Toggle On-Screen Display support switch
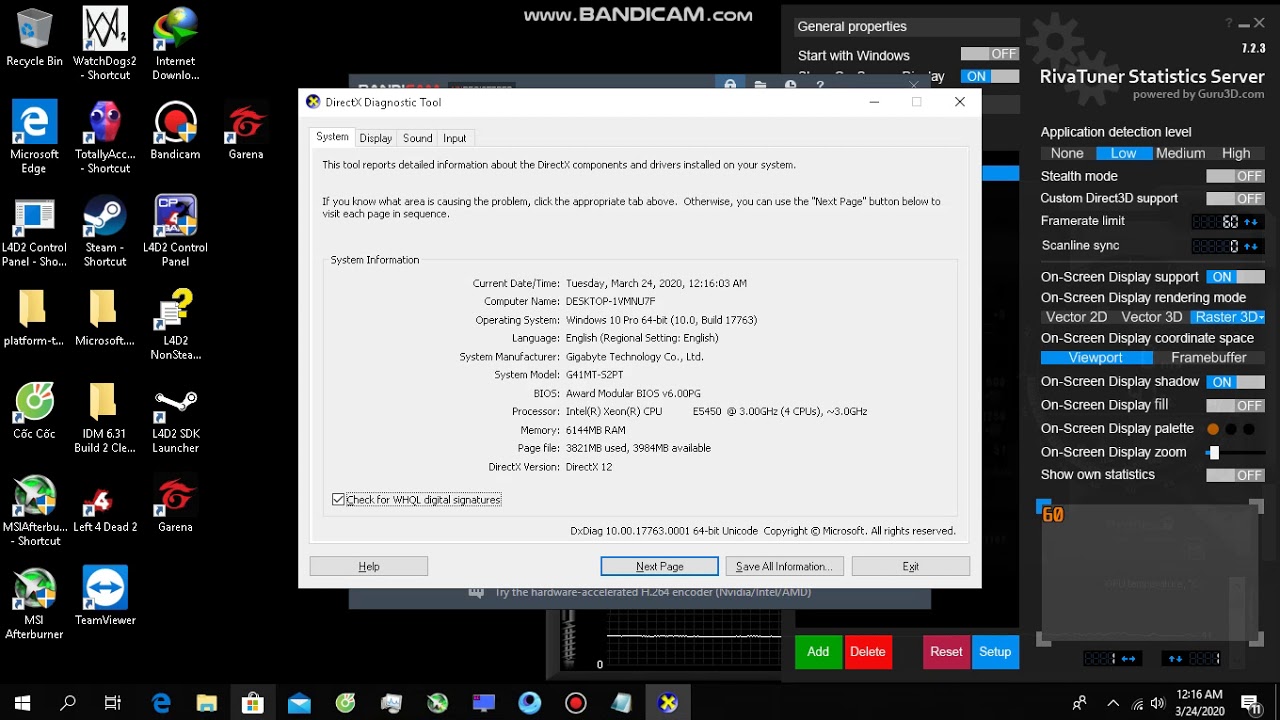 pyautogui.click(x=1235, y=277)
